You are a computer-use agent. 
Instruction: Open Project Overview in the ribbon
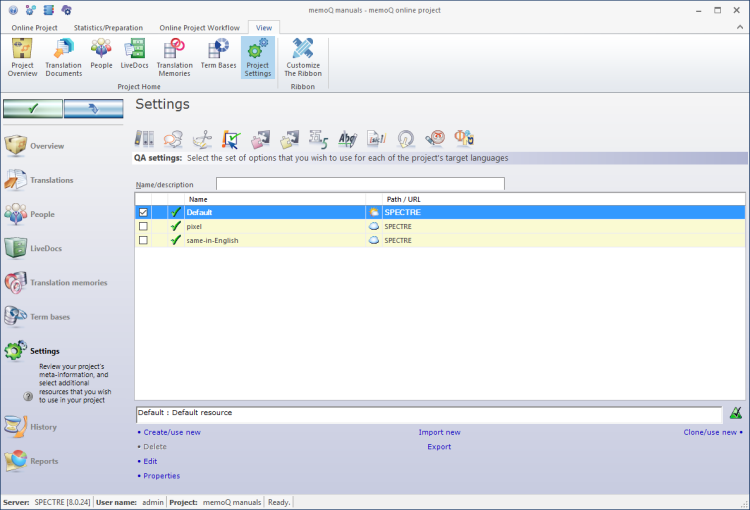point(22,56)
